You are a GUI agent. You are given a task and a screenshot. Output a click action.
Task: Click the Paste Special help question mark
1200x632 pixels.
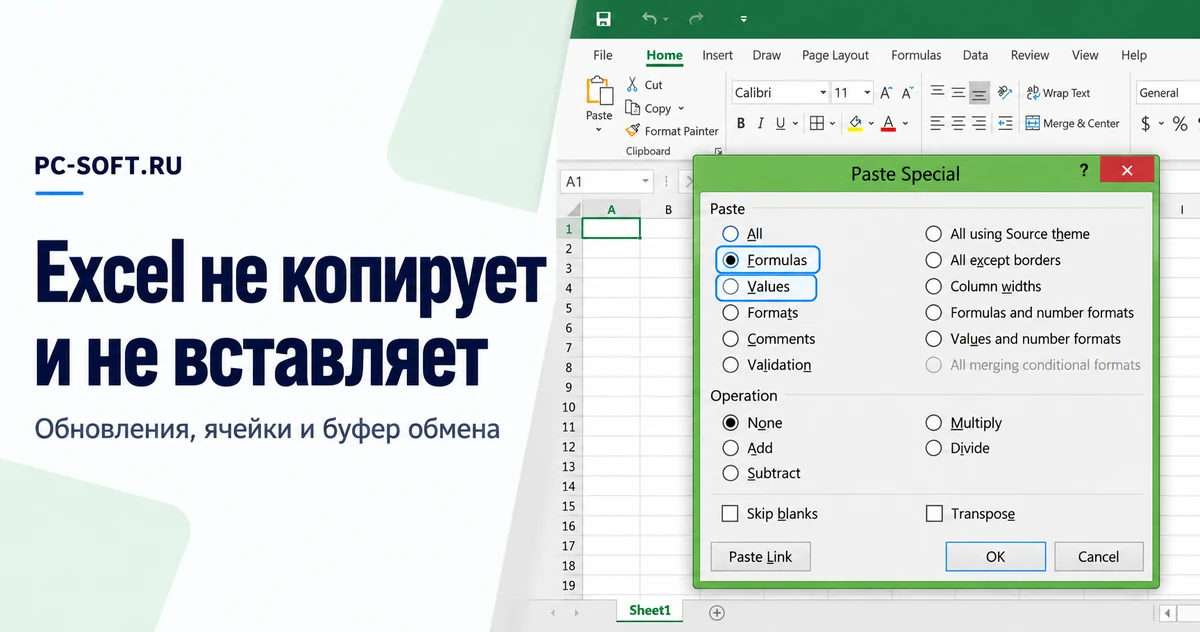point(1084,171)
